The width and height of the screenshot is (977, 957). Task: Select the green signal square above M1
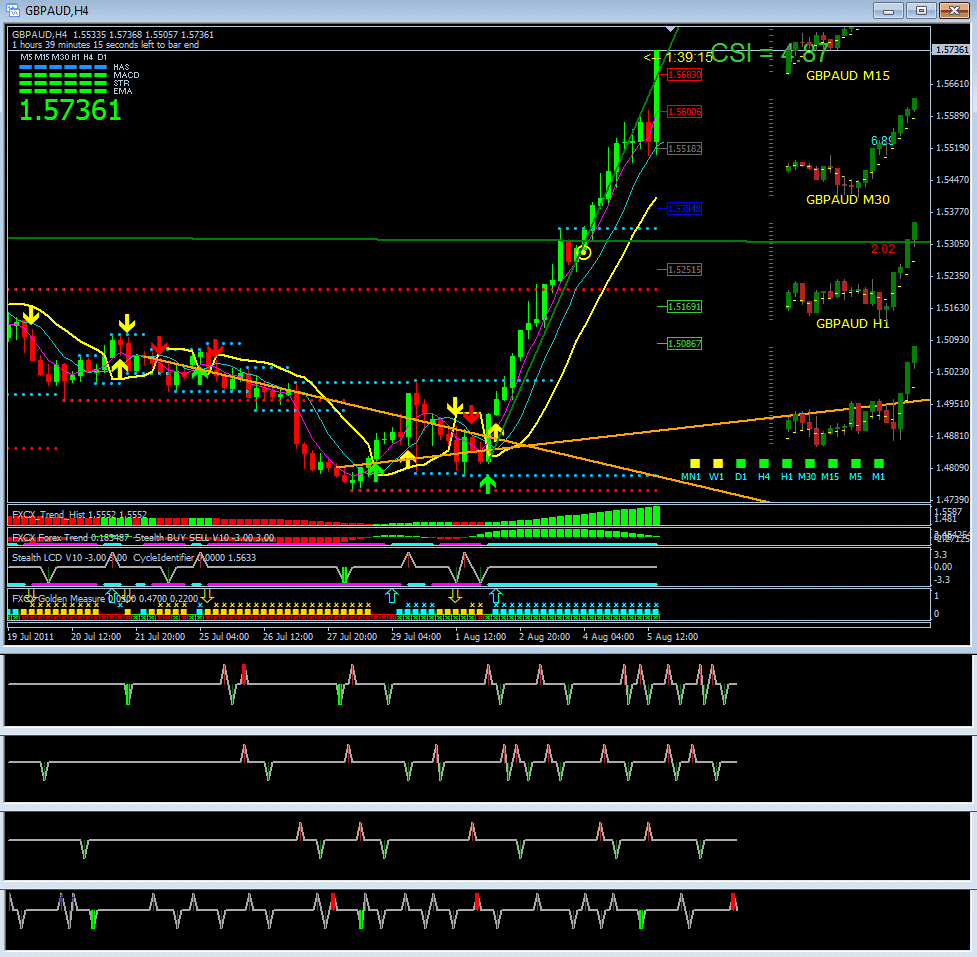(879, 464)
